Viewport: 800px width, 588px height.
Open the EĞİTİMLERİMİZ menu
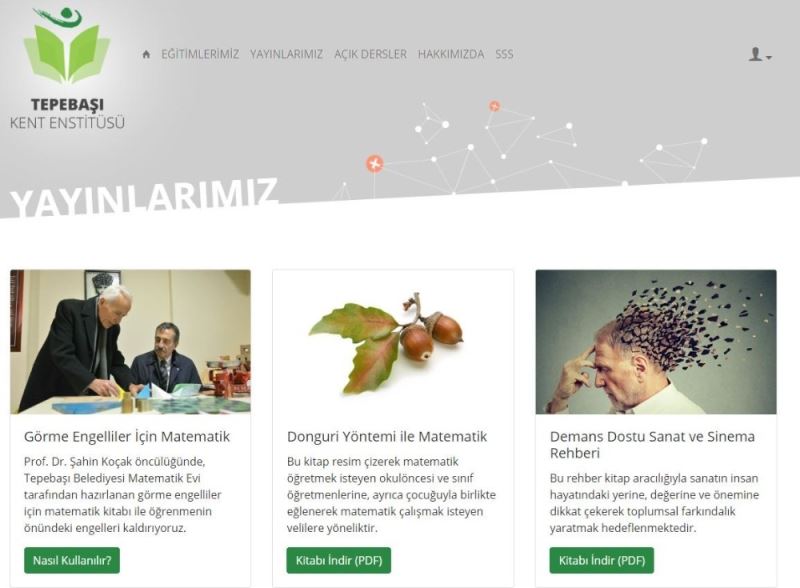click(x=200, y=54)
